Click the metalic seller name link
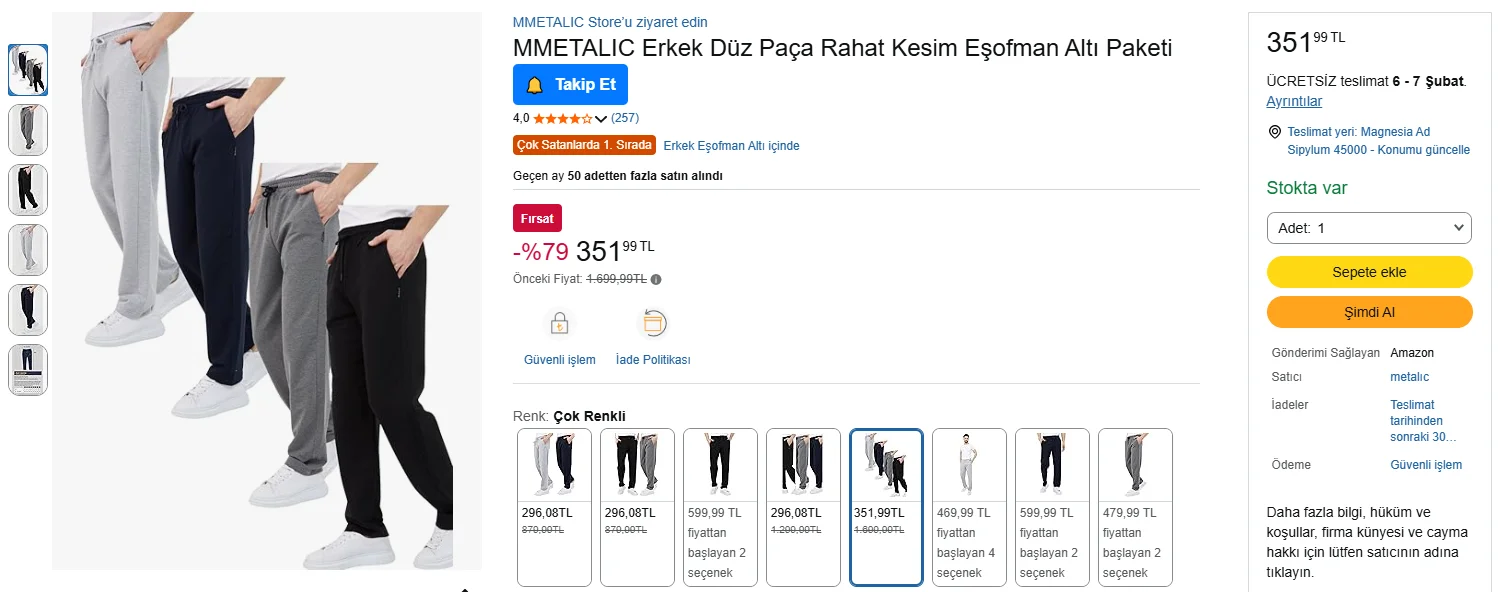This screenshot has width=1498, height=592. coord(1409,377)
